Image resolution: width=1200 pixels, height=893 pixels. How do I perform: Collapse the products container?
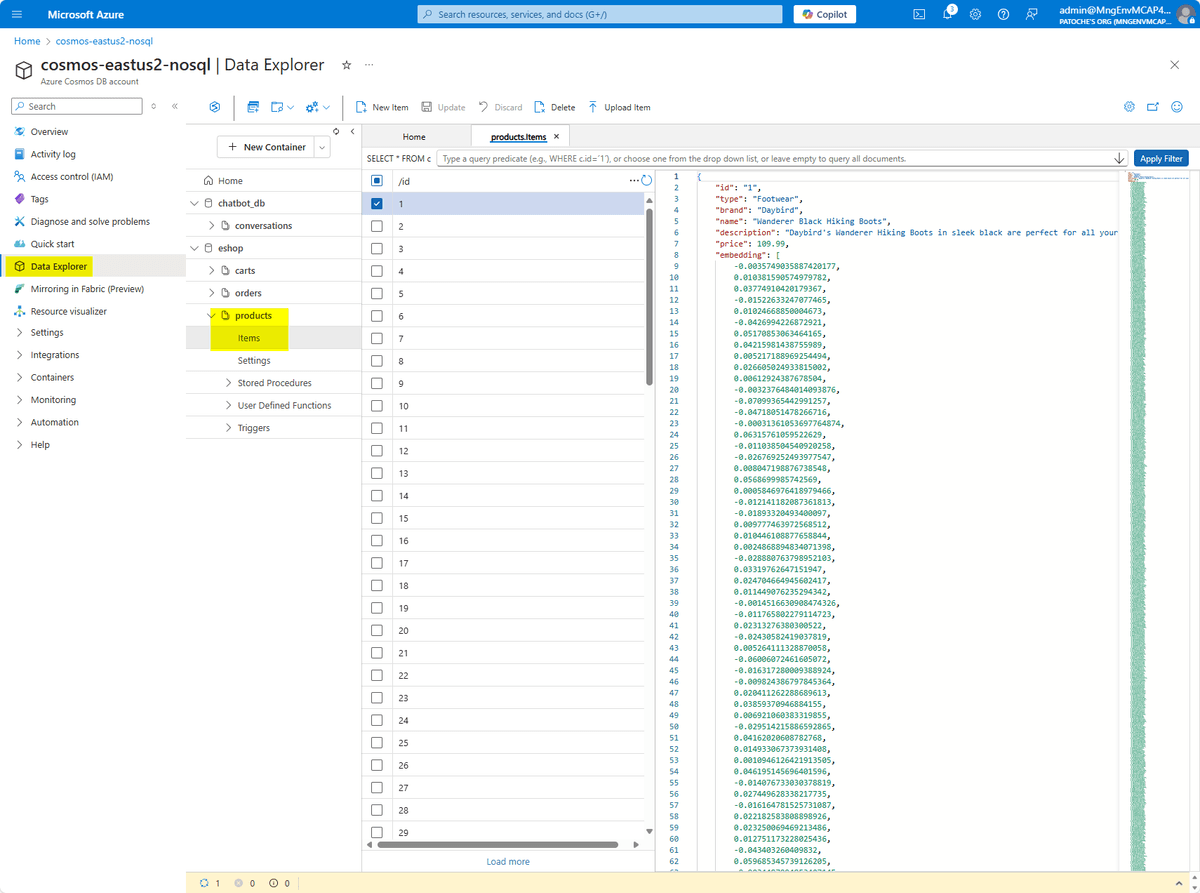(212, 316)
